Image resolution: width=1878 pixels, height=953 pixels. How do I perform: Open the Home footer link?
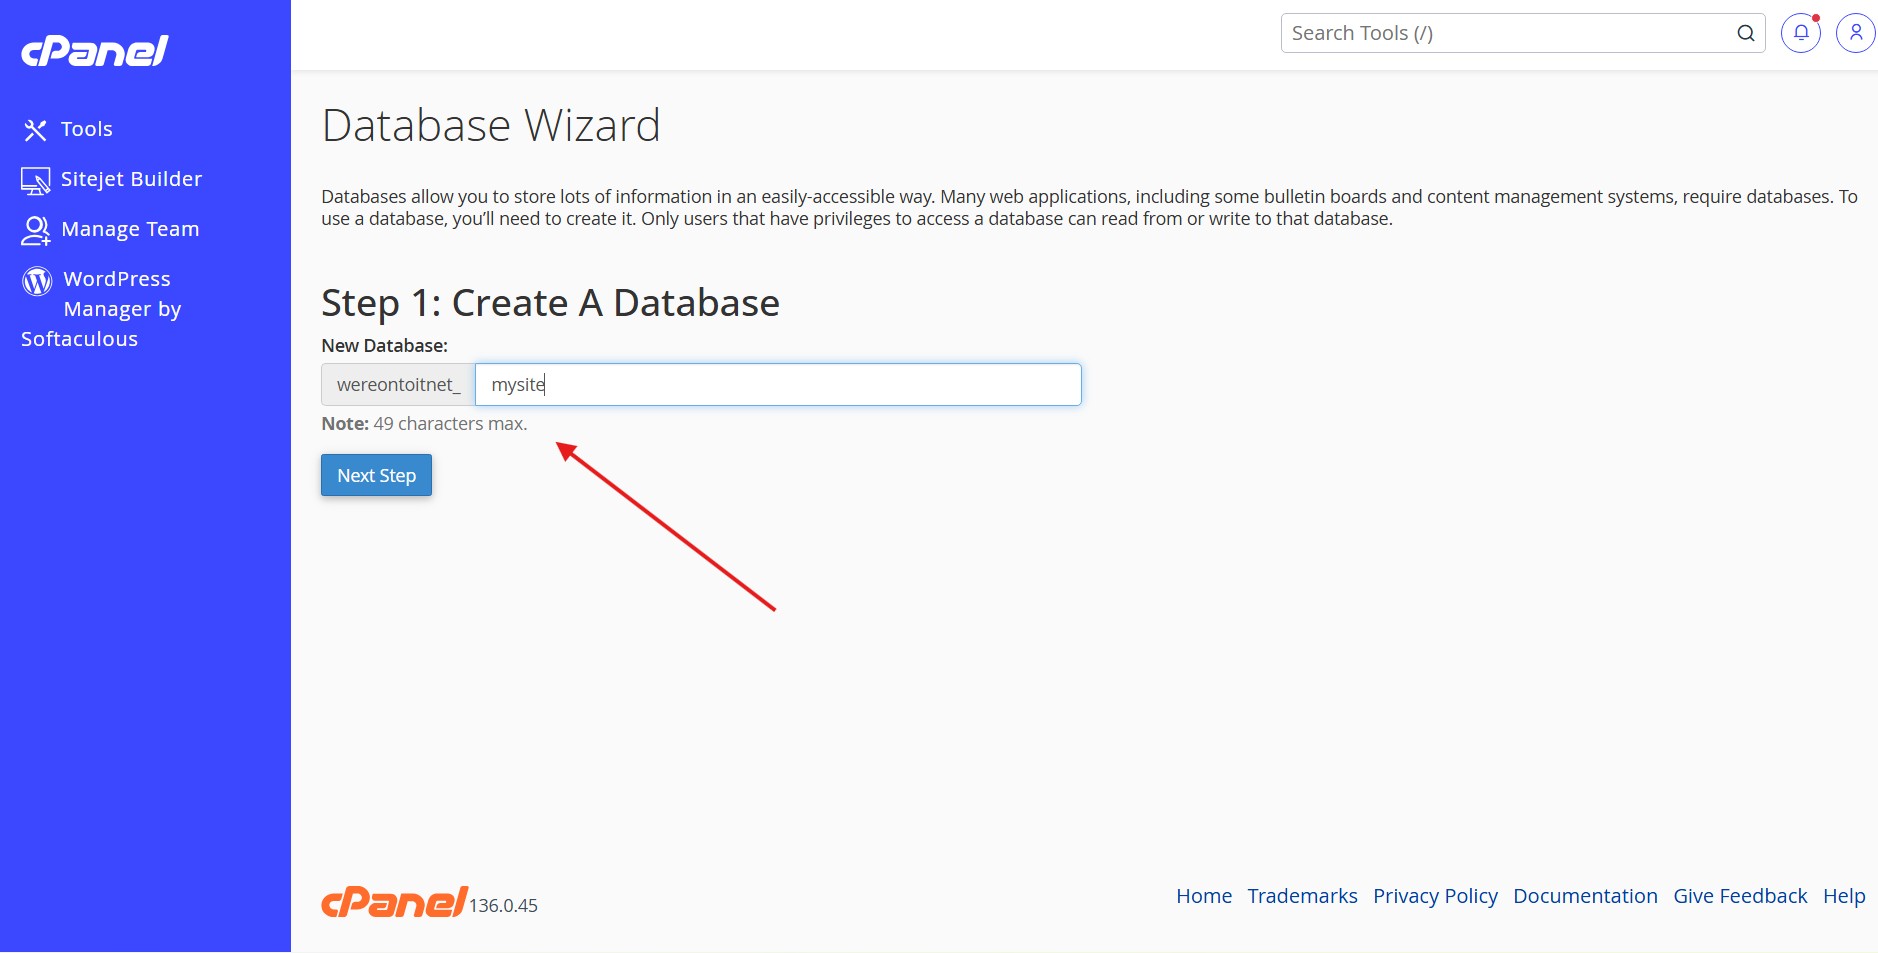pos(1204,896)
